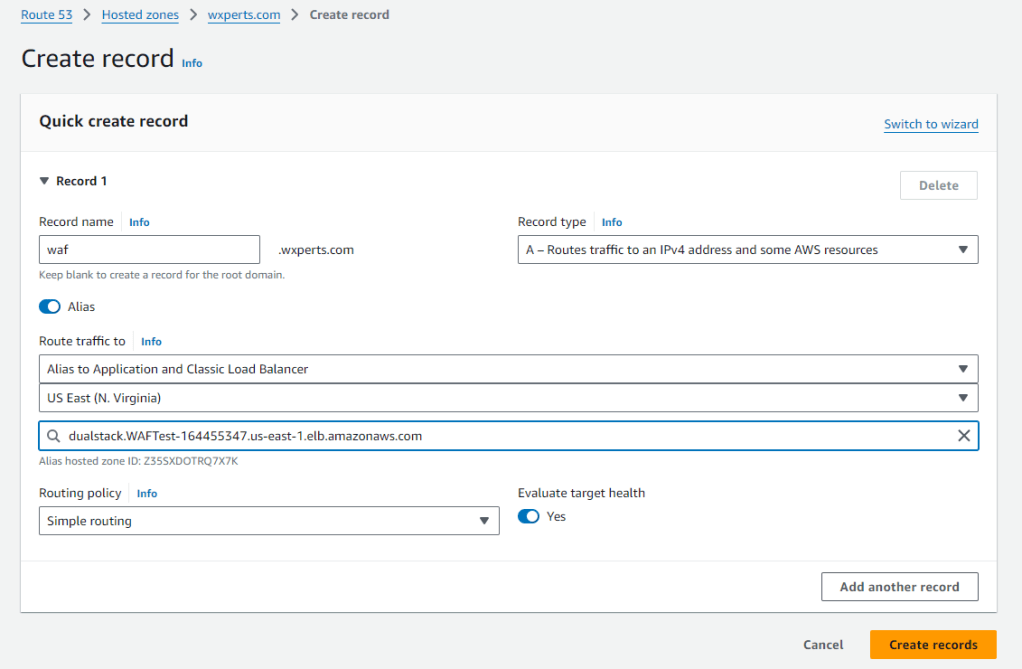Open Info link beside Routing policy
Image resolution: width=1022 pixels, height=669 pixels.
tap(147, 494)
